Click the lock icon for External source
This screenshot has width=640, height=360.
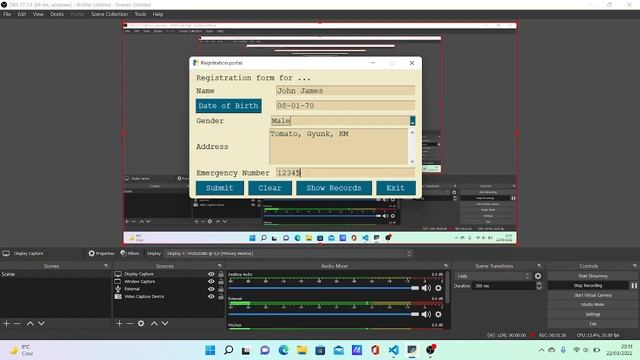tap(221, 289)
